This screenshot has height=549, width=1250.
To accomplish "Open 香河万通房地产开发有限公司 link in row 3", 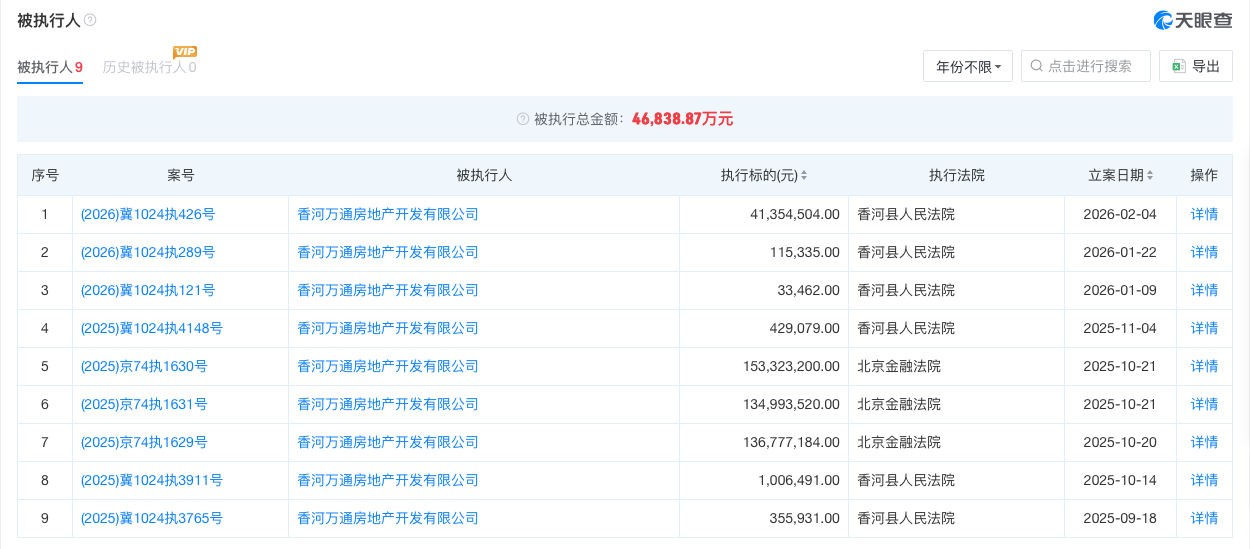I will pyautogui.click(x=387, y=290).
